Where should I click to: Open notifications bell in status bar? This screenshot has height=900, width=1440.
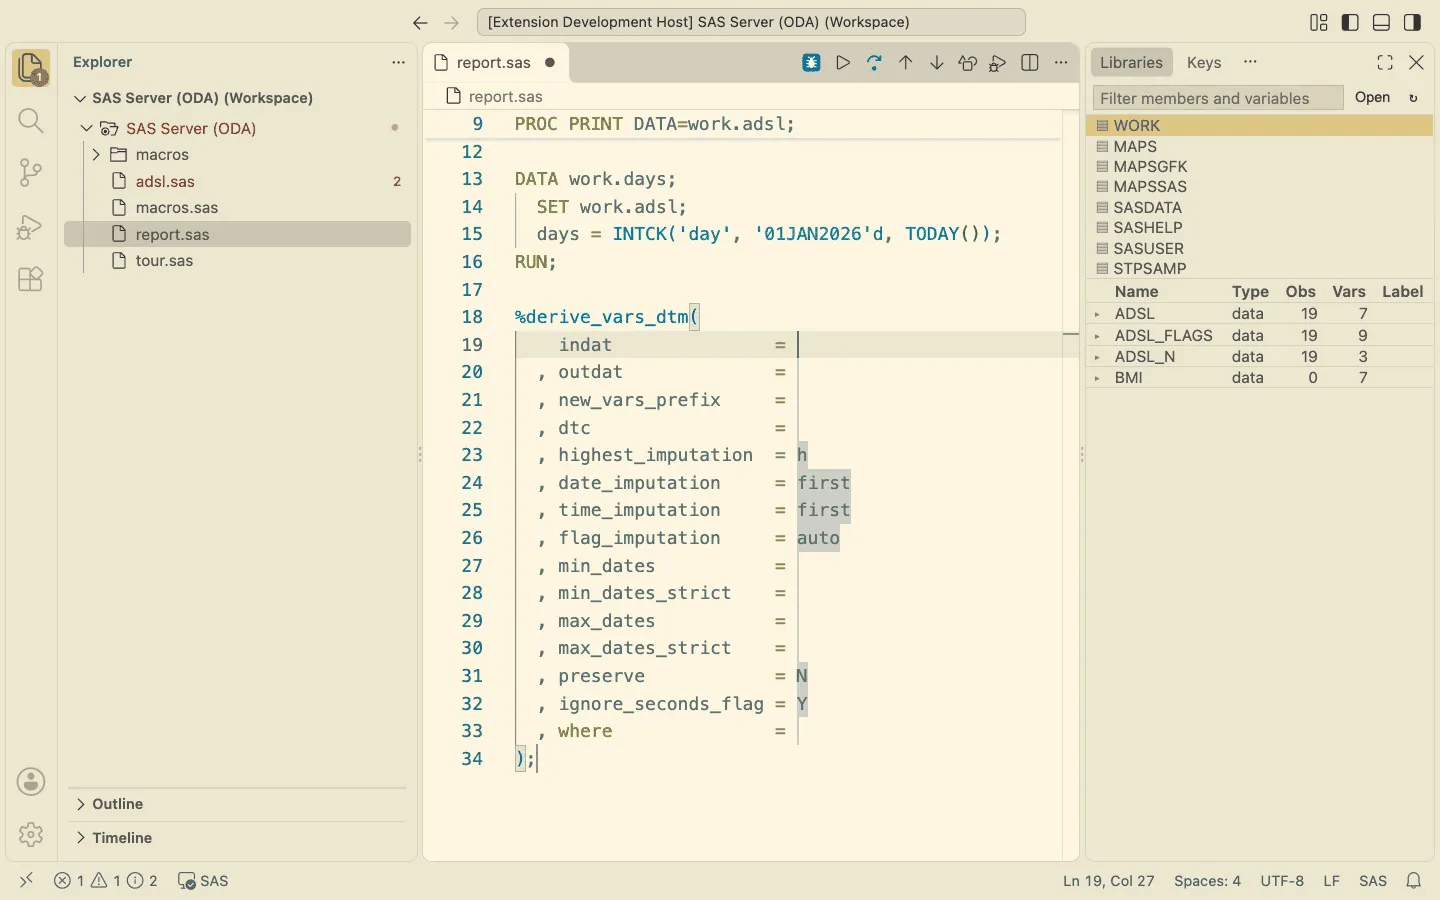click(x=1414, y=881)
